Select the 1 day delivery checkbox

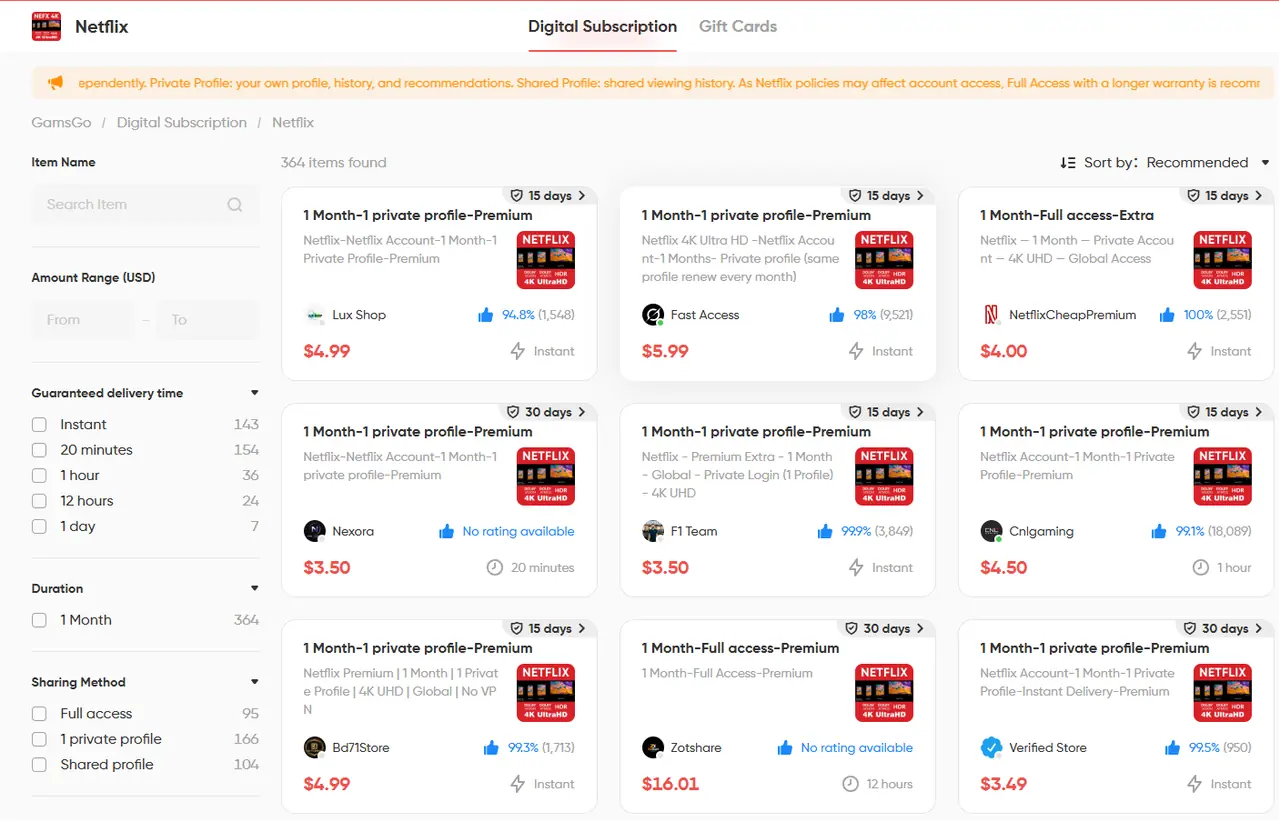(39, 527)
